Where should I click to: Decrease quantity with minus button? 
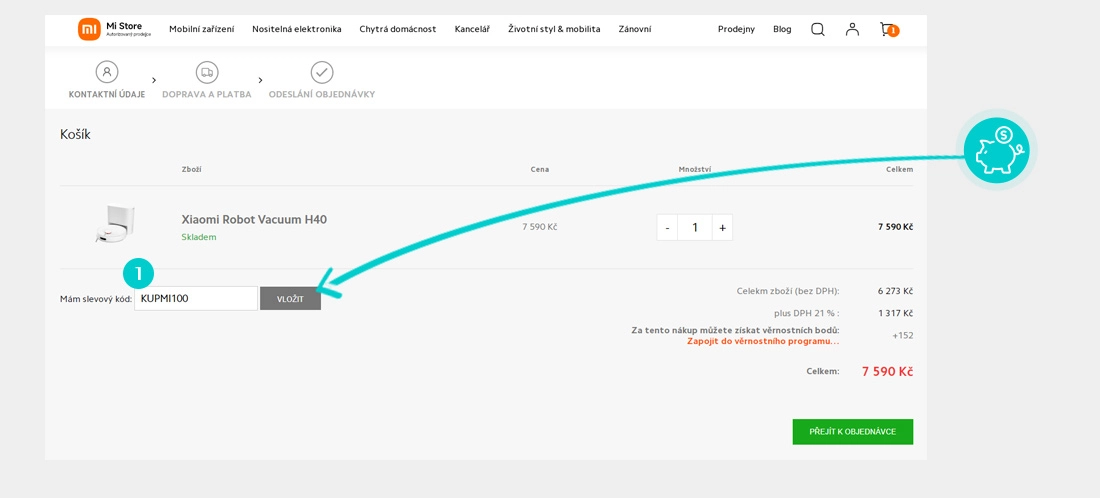click(667, 227)
